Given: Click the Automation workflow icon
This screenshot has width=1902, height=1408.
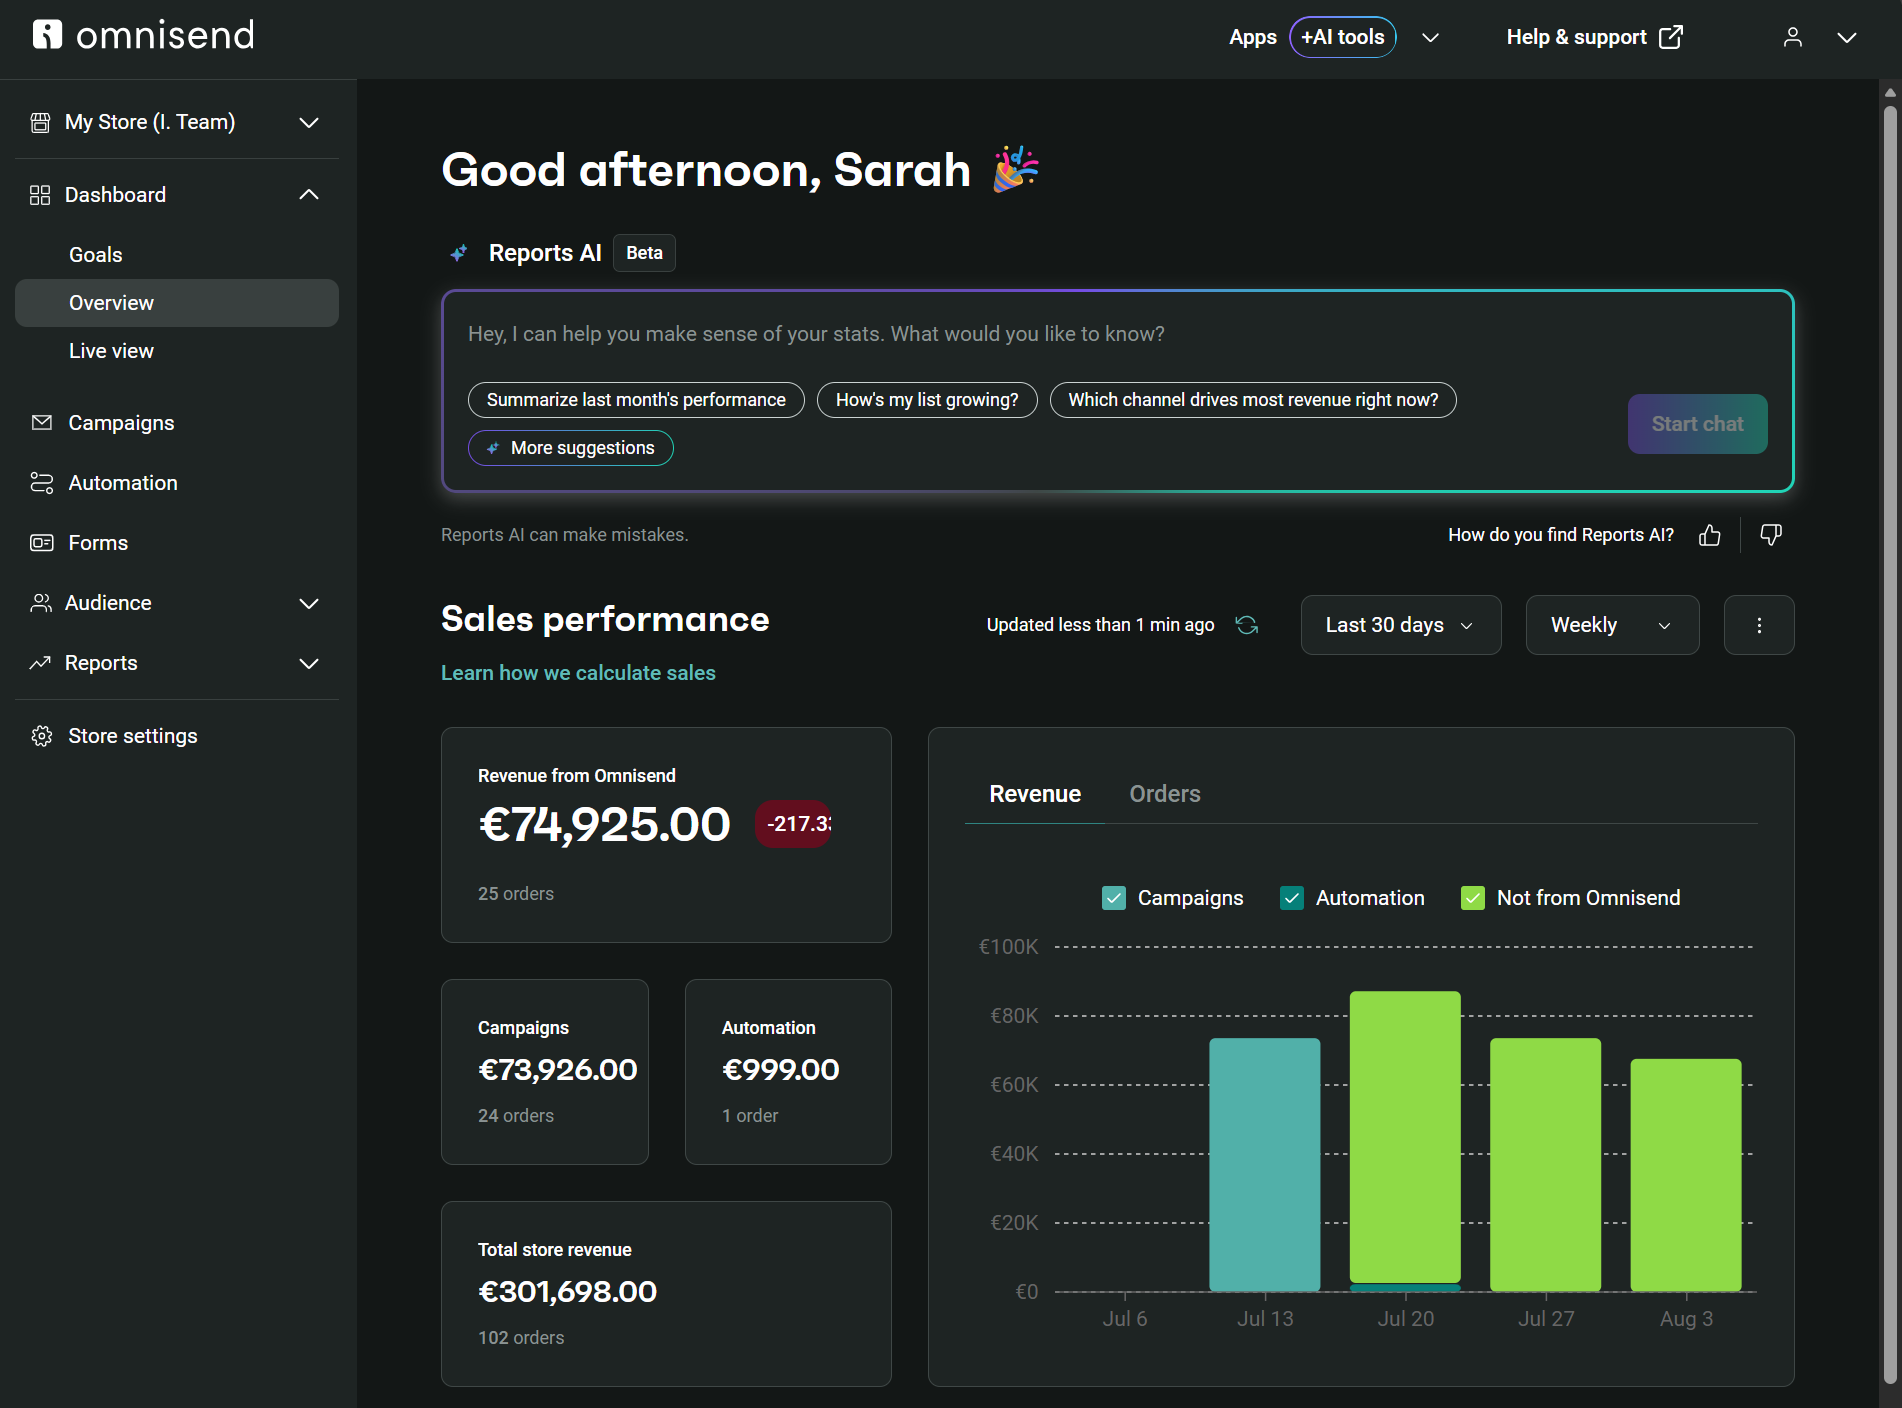Looking at the screenshot, I should click(x=42, y=483).
